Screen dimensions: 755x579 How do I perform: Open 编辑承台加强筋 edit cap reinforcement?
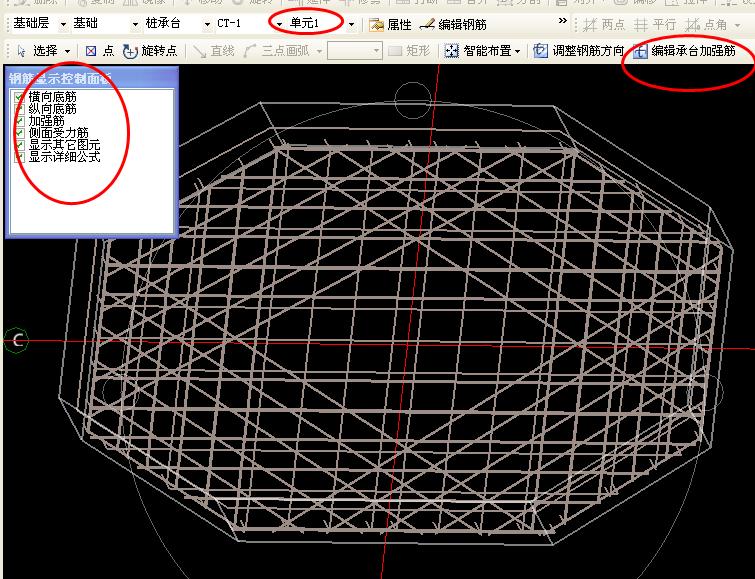click(684, 51)
